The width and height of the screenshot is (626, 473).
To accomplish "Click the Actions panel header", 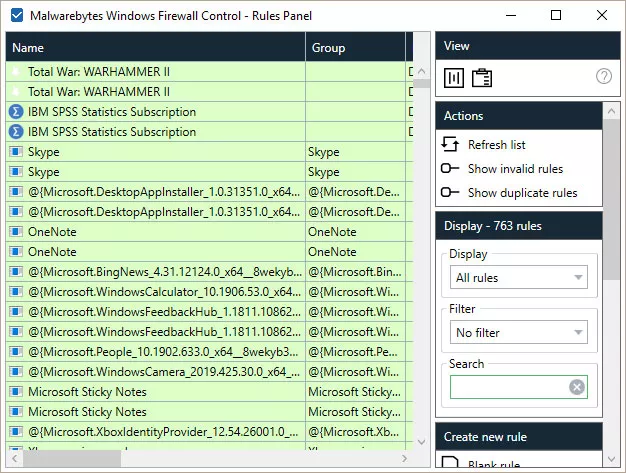I will [x=519, y=116].
